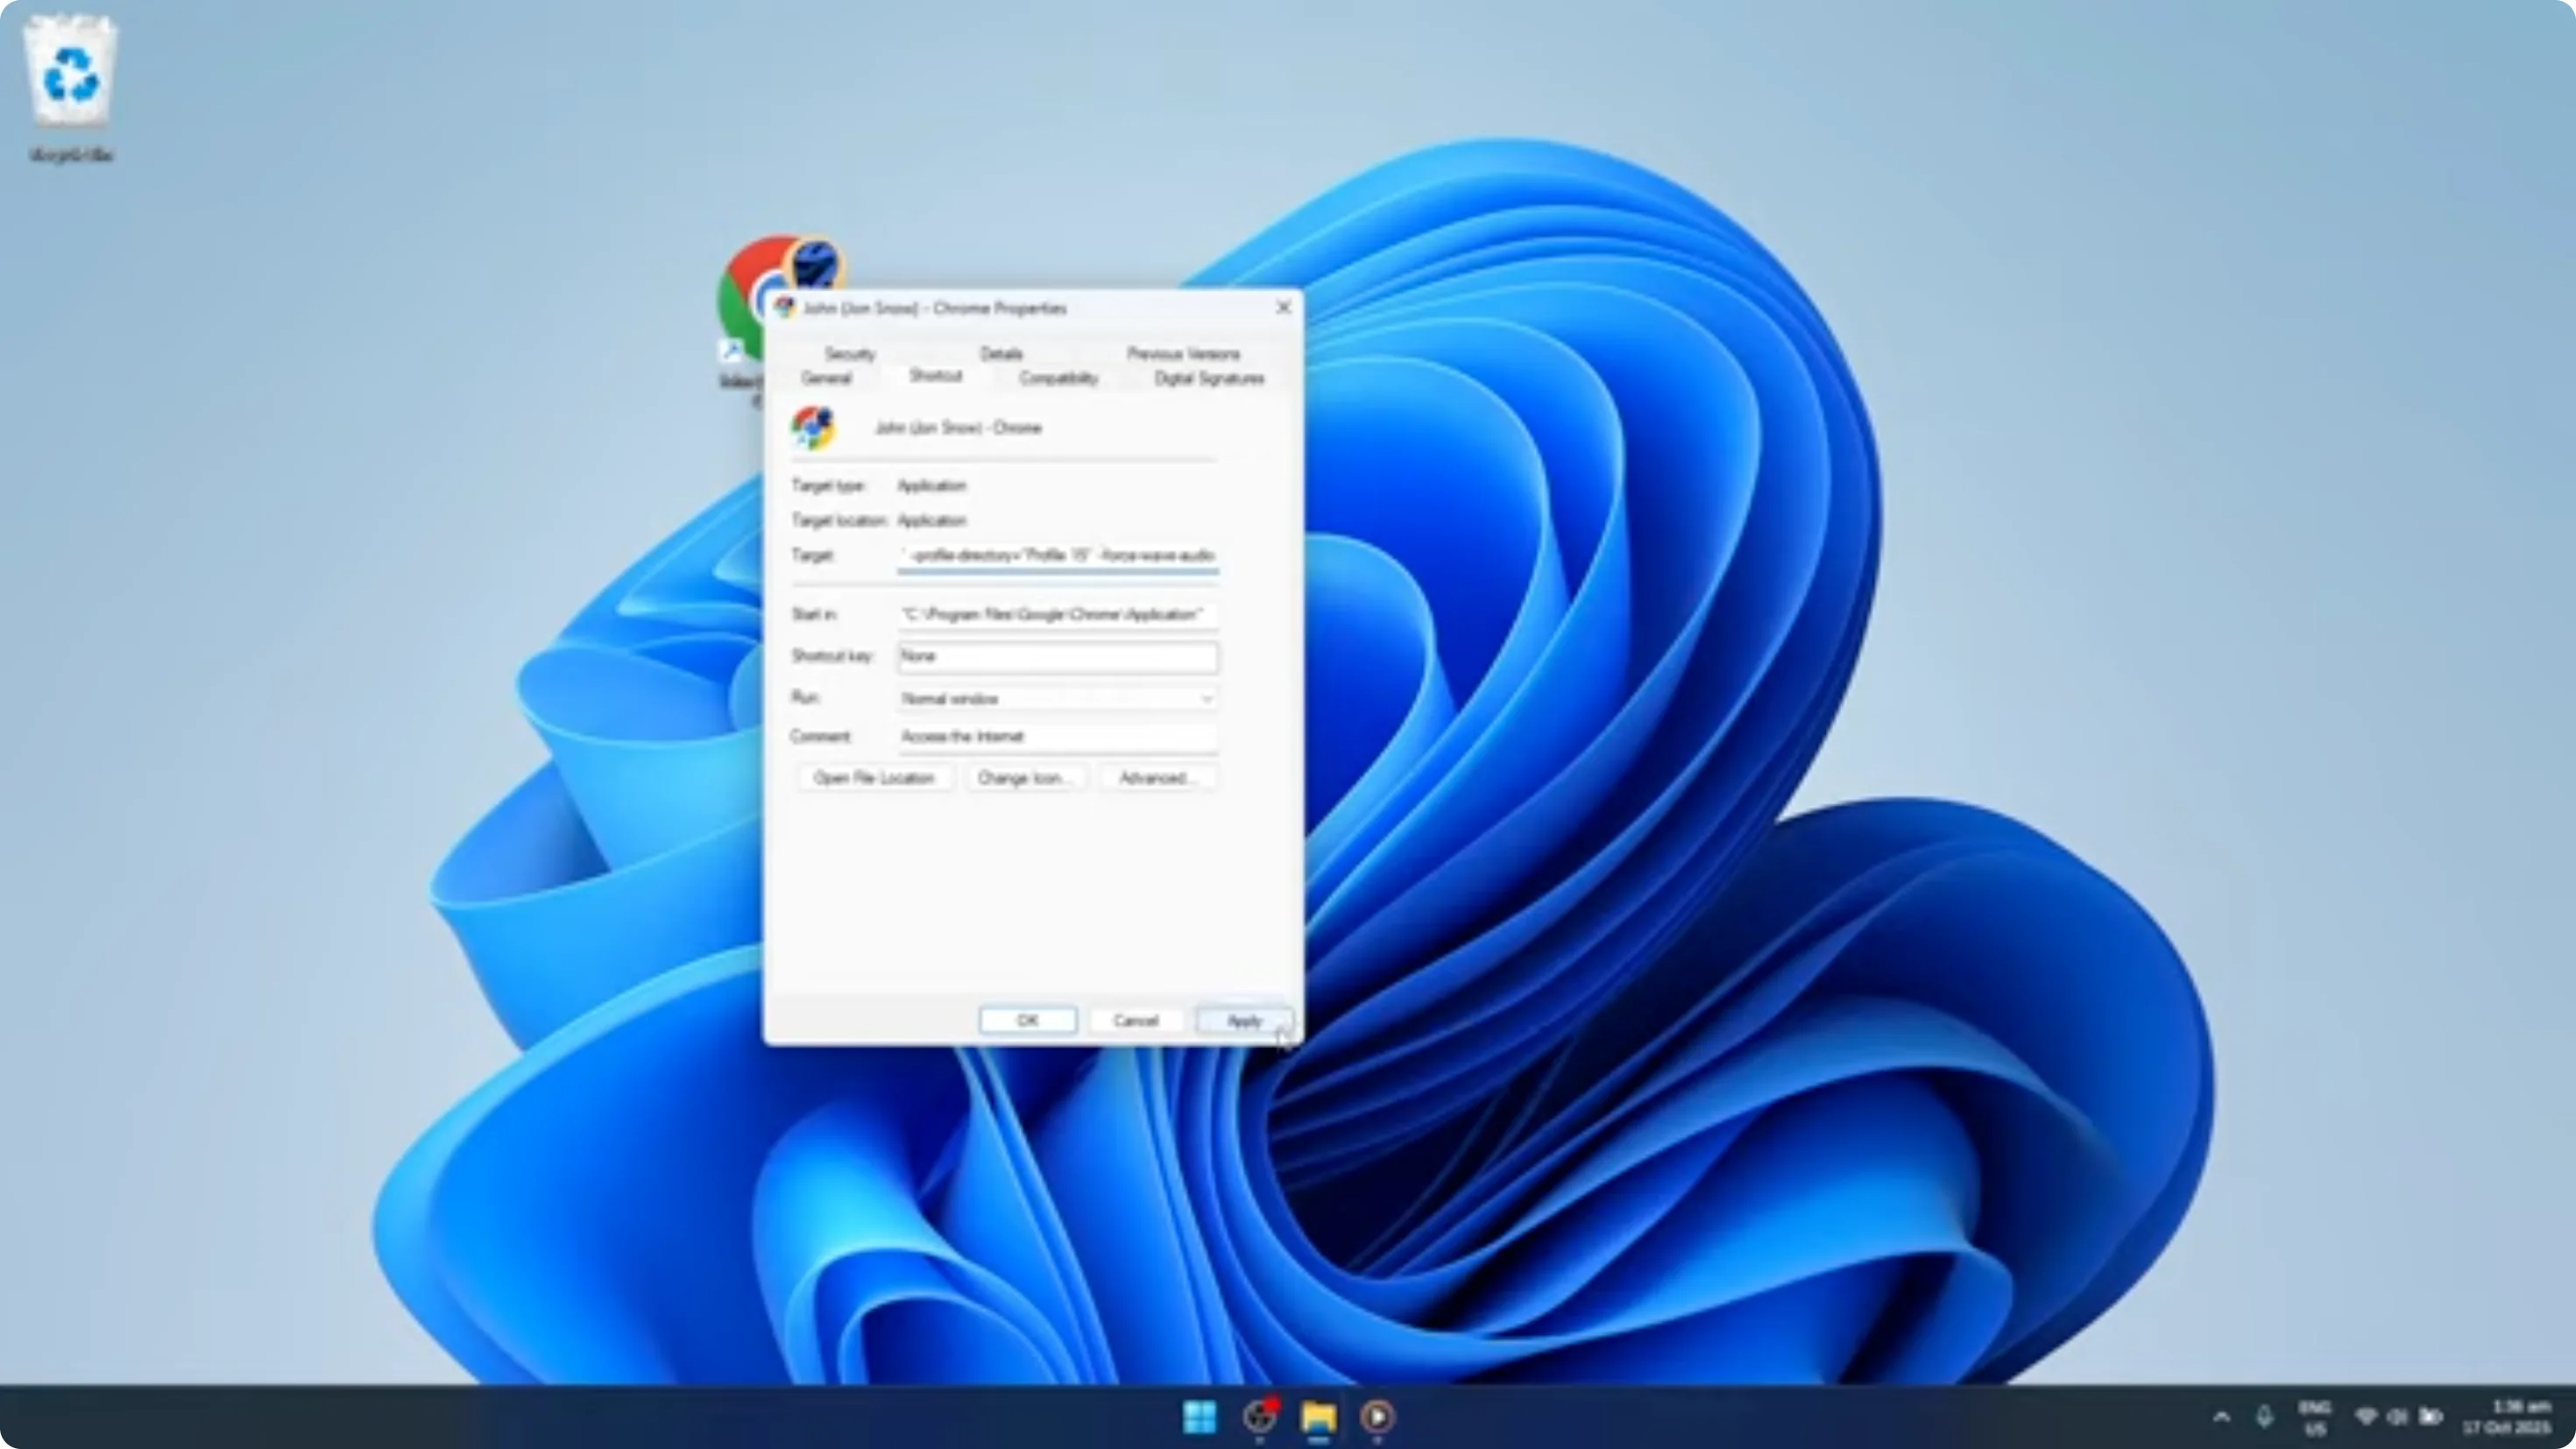Click the microphone icon in the system tray

tap(2266, 1415)
